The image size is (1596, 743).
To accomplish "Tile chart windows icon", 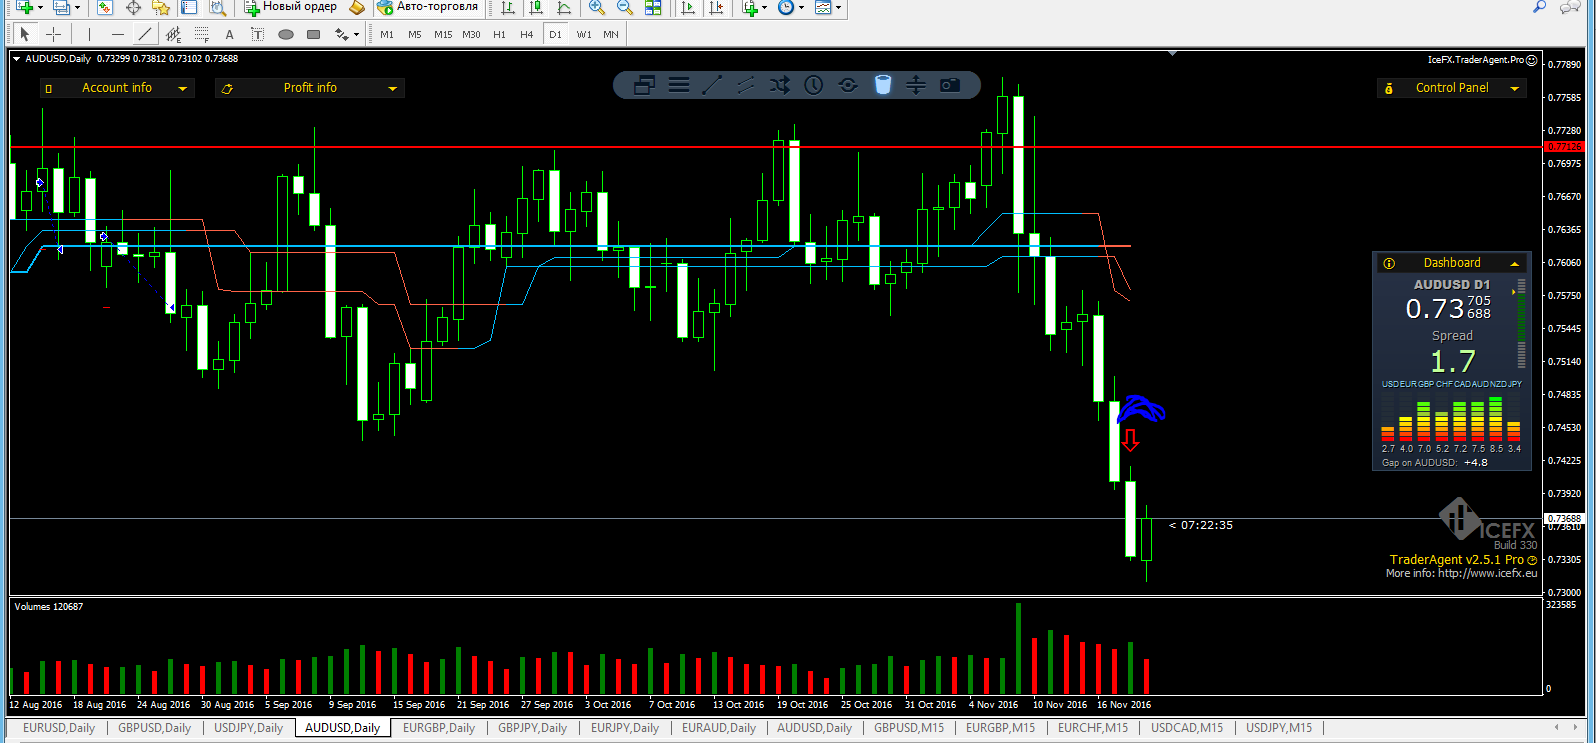I will (x=653, y=7).
